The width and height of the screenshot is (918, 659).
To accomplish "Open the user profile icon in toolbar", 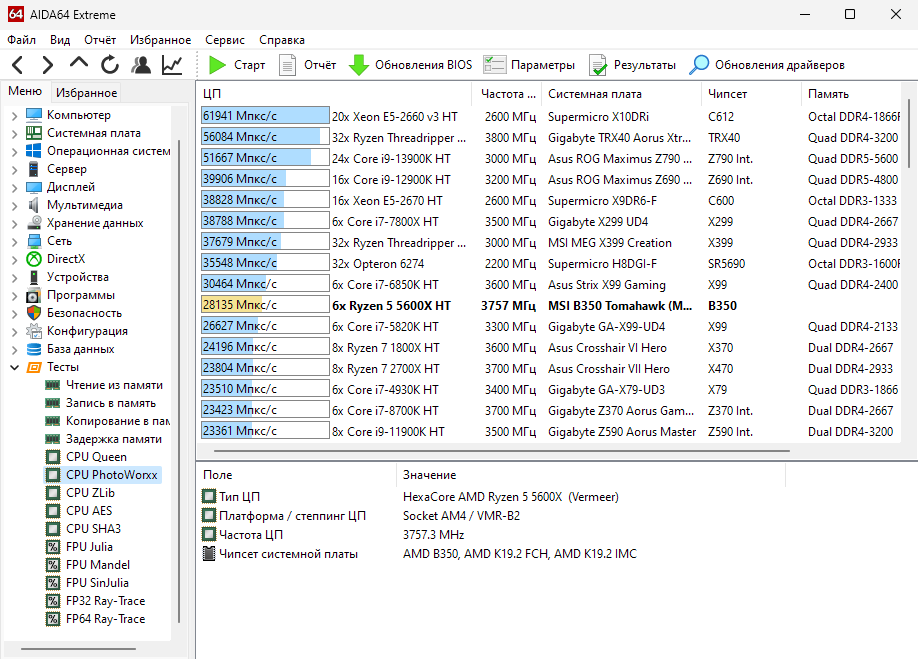I will click(x=141, y=64).
